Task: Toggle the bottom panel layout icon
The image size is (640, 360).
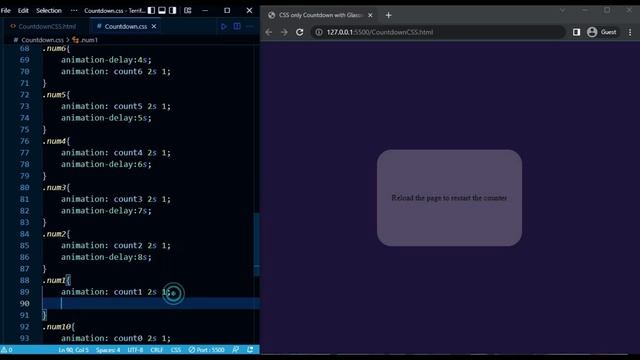Action: (x=162, y=11)
